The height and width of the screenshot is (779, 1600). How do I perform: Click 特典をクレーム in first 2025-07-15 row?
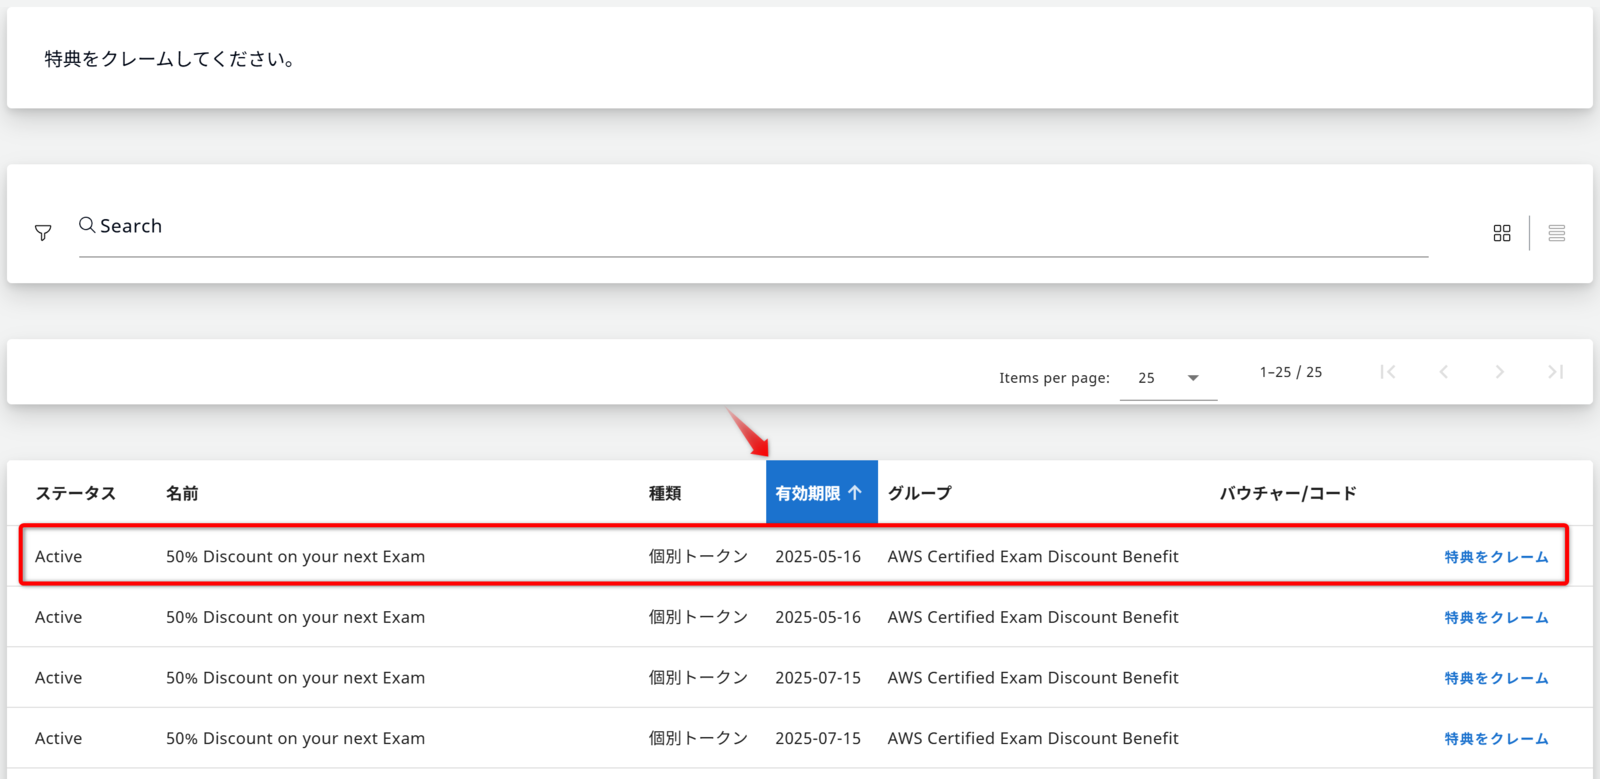tap(1497, 678)
